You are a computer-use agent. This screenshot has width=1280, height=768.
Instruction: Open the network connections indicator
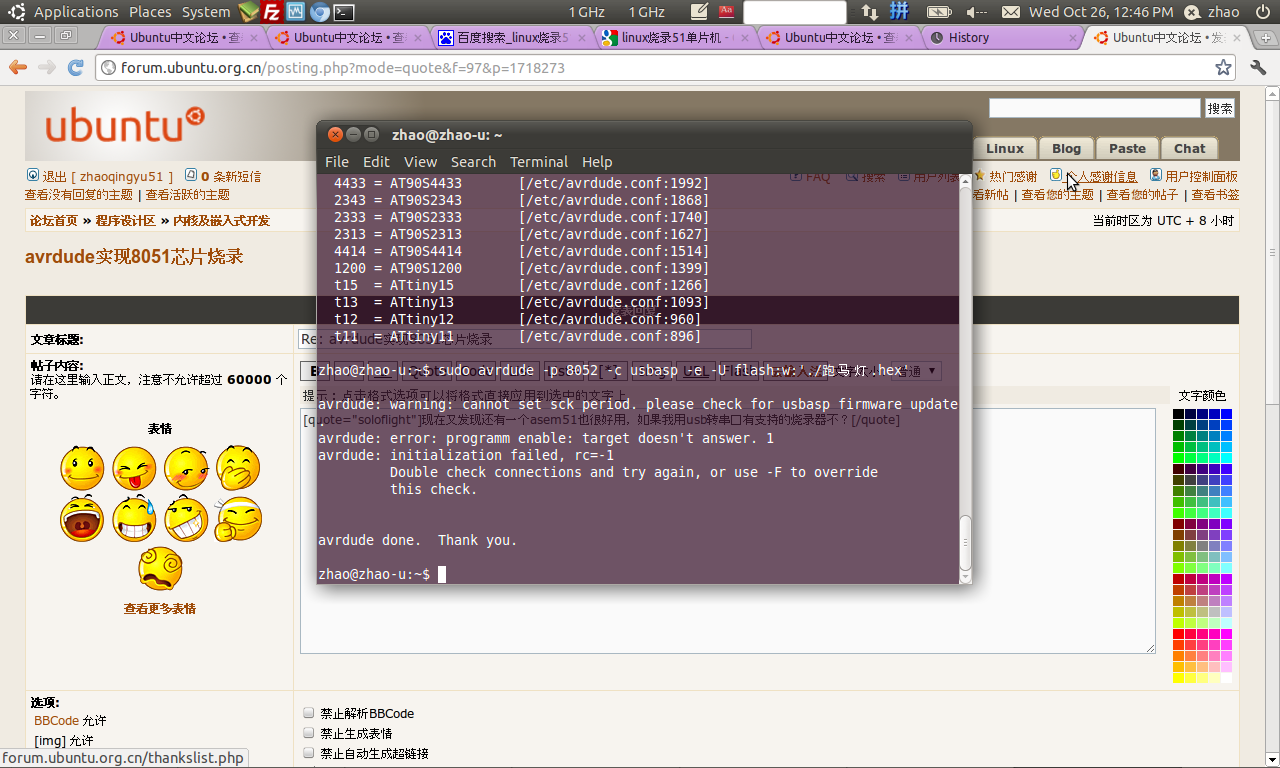869,12
